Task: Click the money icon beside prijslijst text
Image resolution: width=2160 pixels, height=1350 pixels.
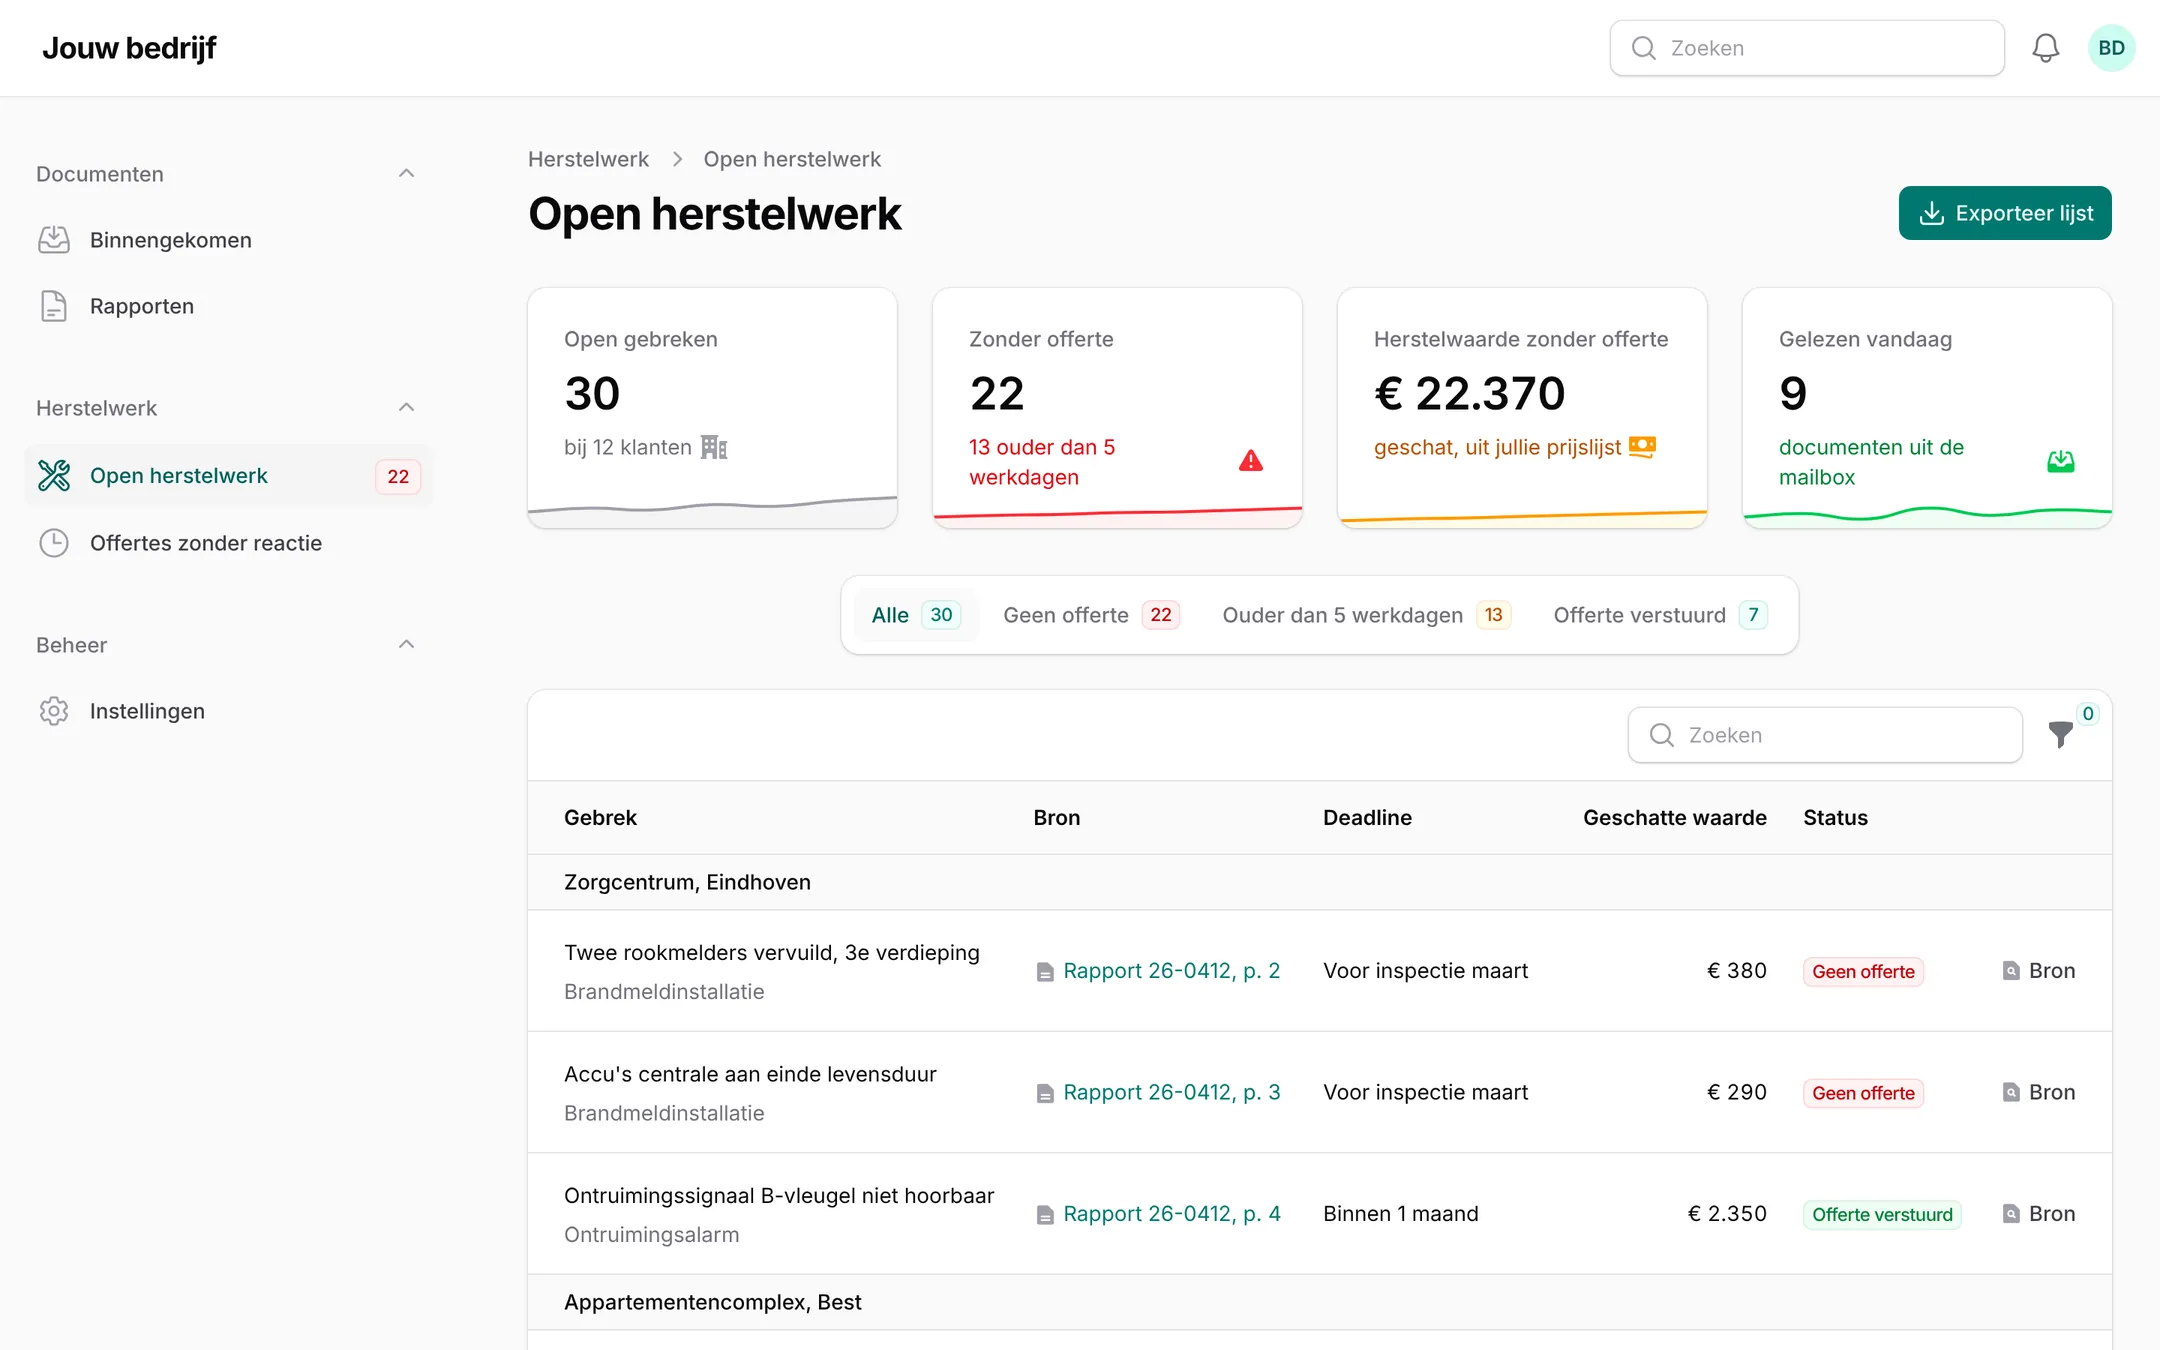Action: (x=1642, y=447)
